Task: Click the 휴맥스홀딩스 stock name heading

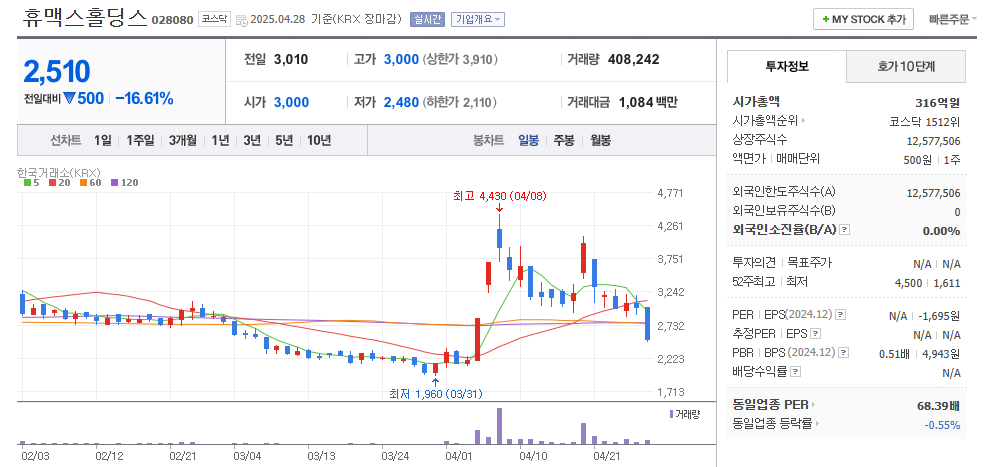Action: [85, 18]
